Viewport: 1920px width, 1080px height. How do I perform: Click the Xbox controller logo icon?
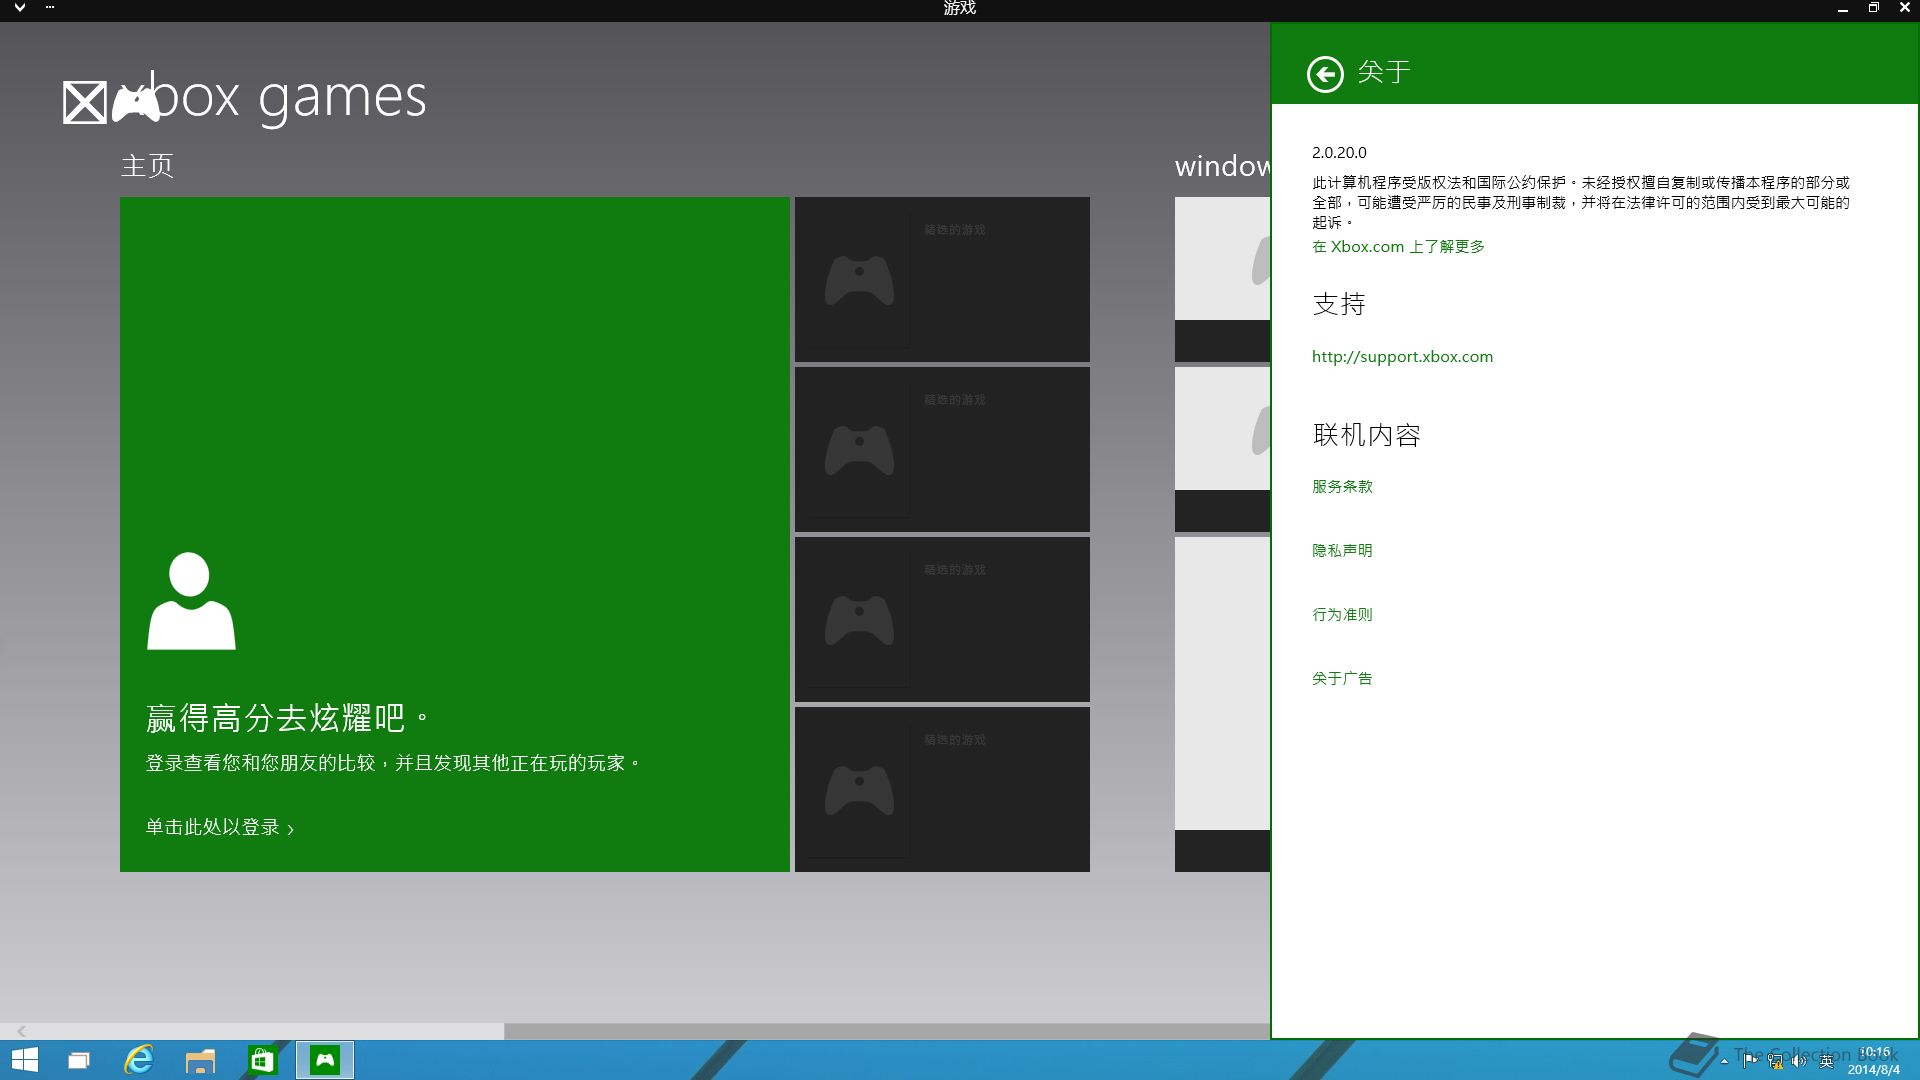coord(135,103)
